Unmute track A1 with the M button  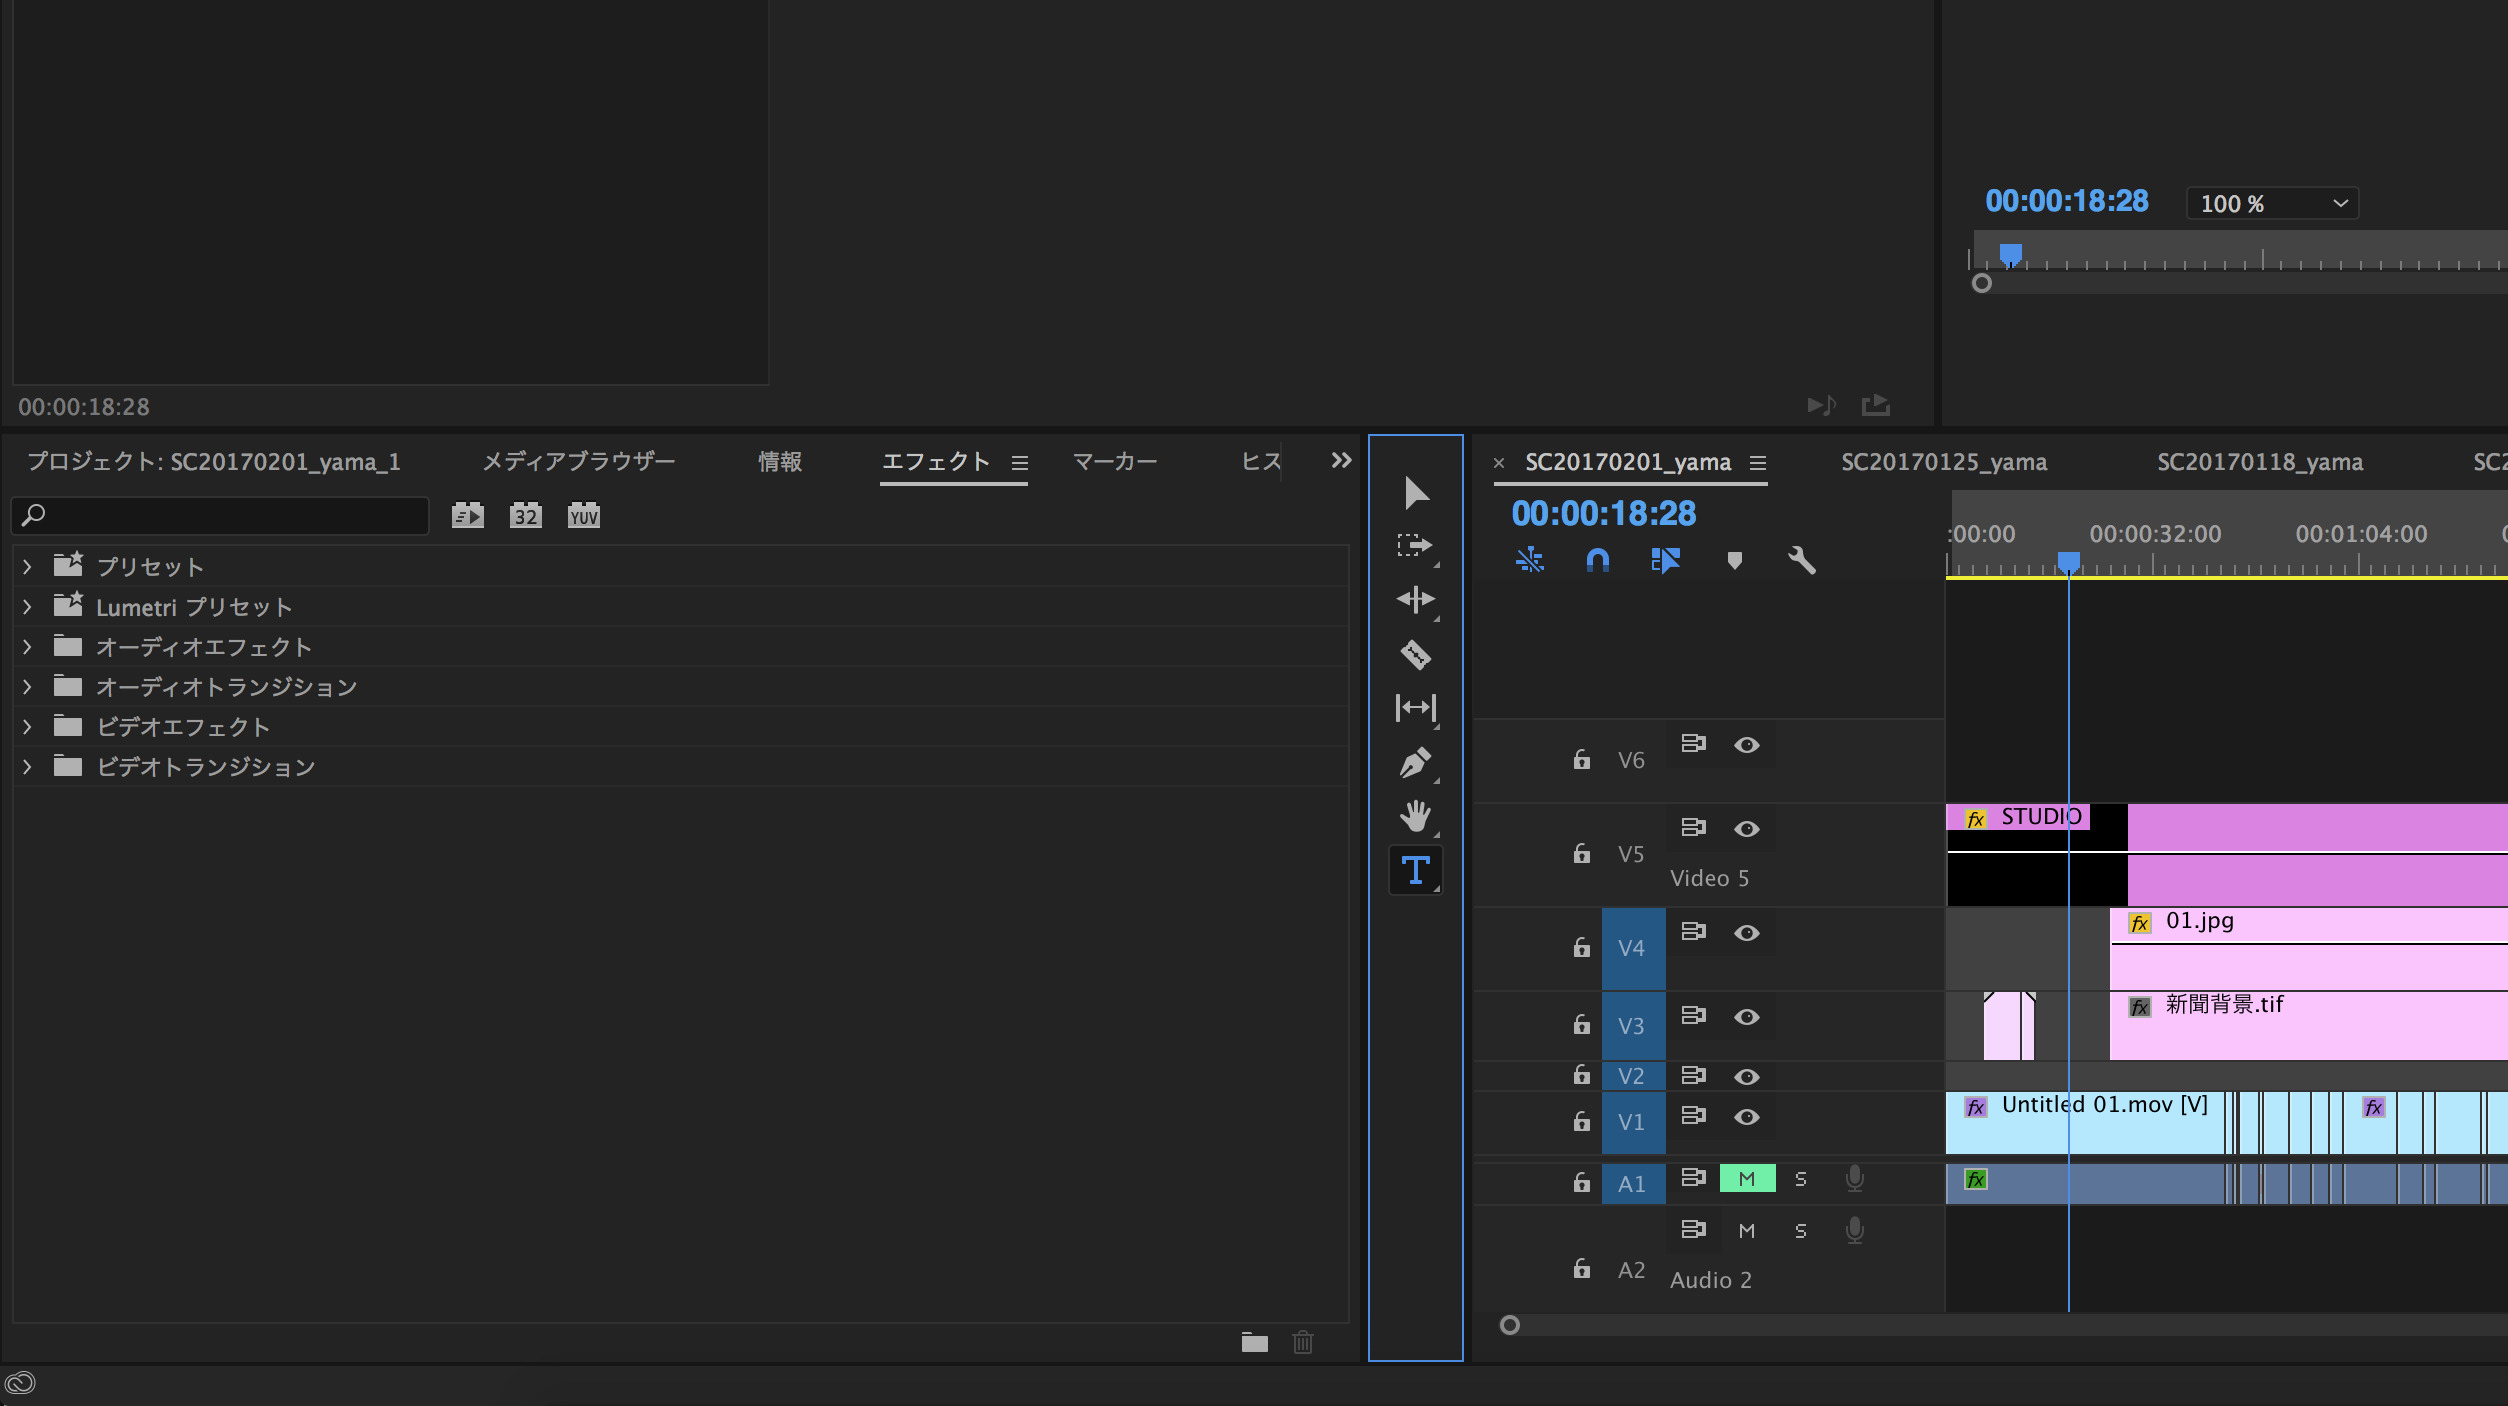click(x=1747, y=1179)
